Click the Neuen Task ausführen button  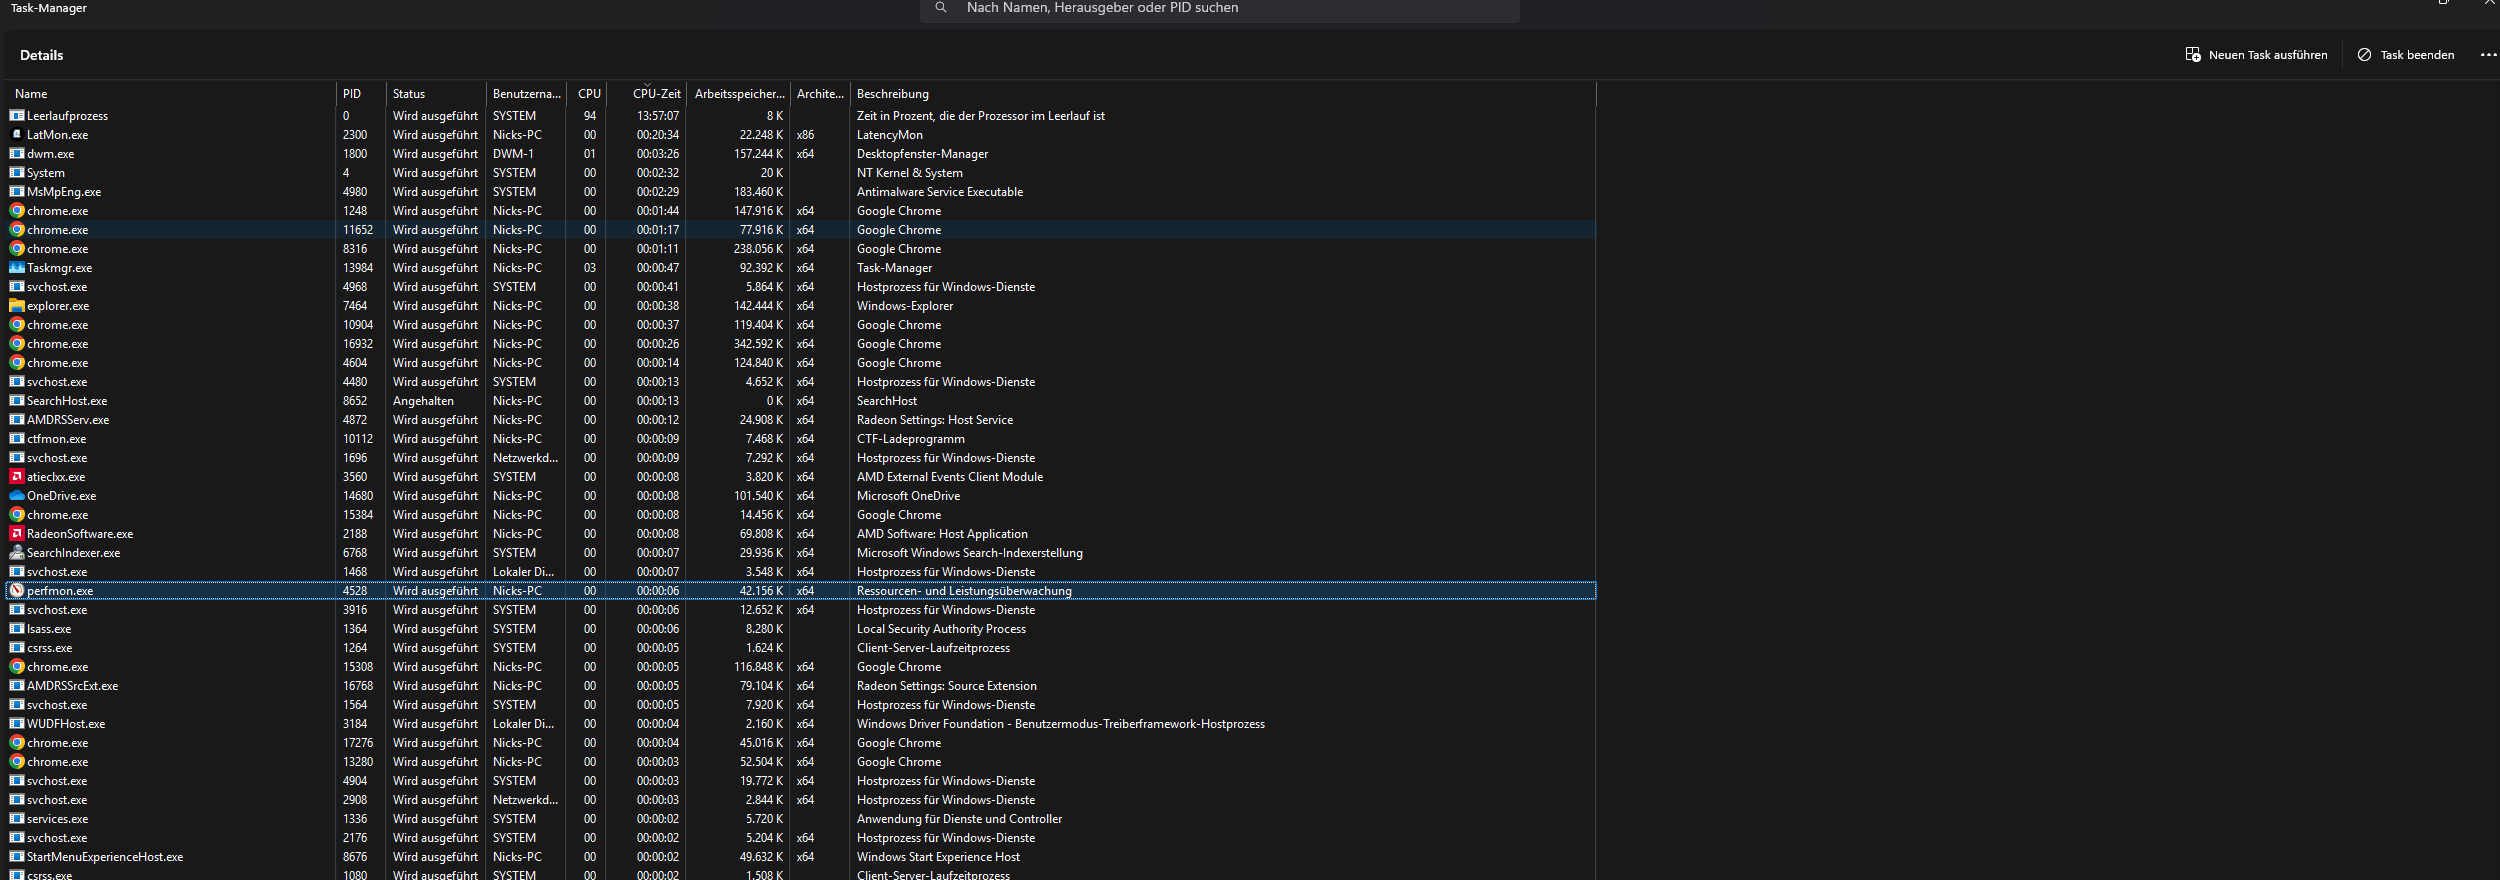(2256, 55)
